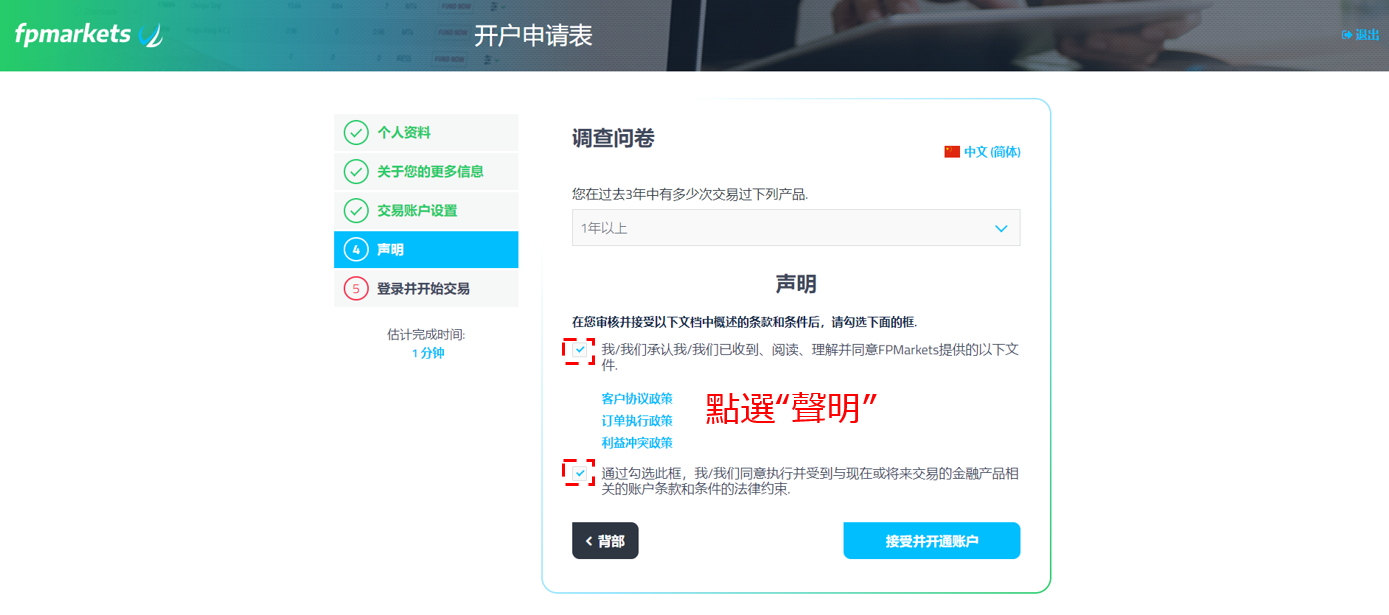The height and width of the screenshot is (615, 1389).
Task: Click the dropdown chevron arrow
Action: 1002,228
